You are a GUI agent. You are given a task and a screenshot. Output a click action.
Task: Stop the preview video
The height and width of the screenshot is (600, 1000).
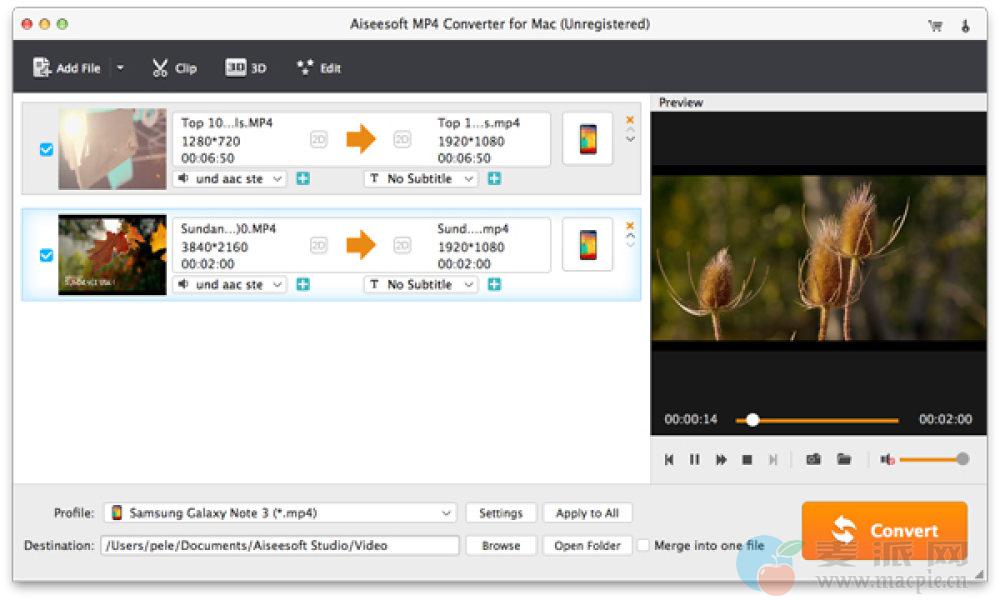point(746,459)
